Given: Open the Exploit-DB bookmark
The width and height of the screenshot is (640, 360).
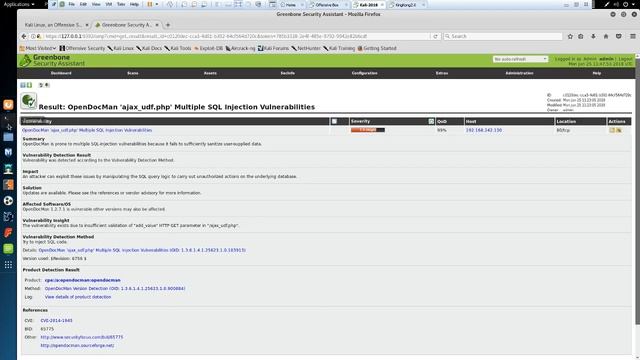Looking at the screenshot, I should [x=208, y=48].
